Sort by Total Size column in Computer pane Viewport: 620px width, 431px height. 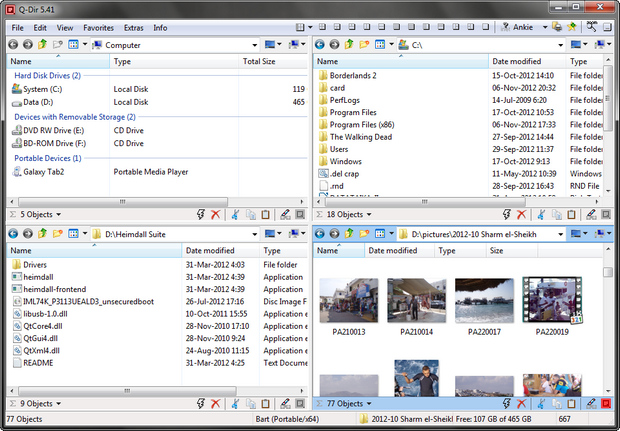pyautogui.click(x=273, y=61)
